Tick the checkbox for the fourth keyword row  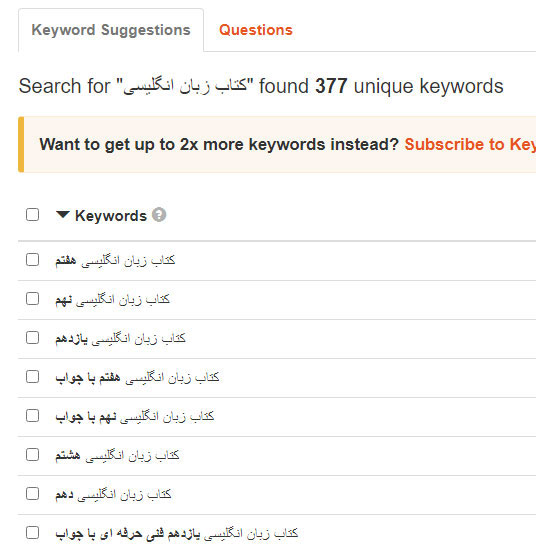tap(33, 377)
